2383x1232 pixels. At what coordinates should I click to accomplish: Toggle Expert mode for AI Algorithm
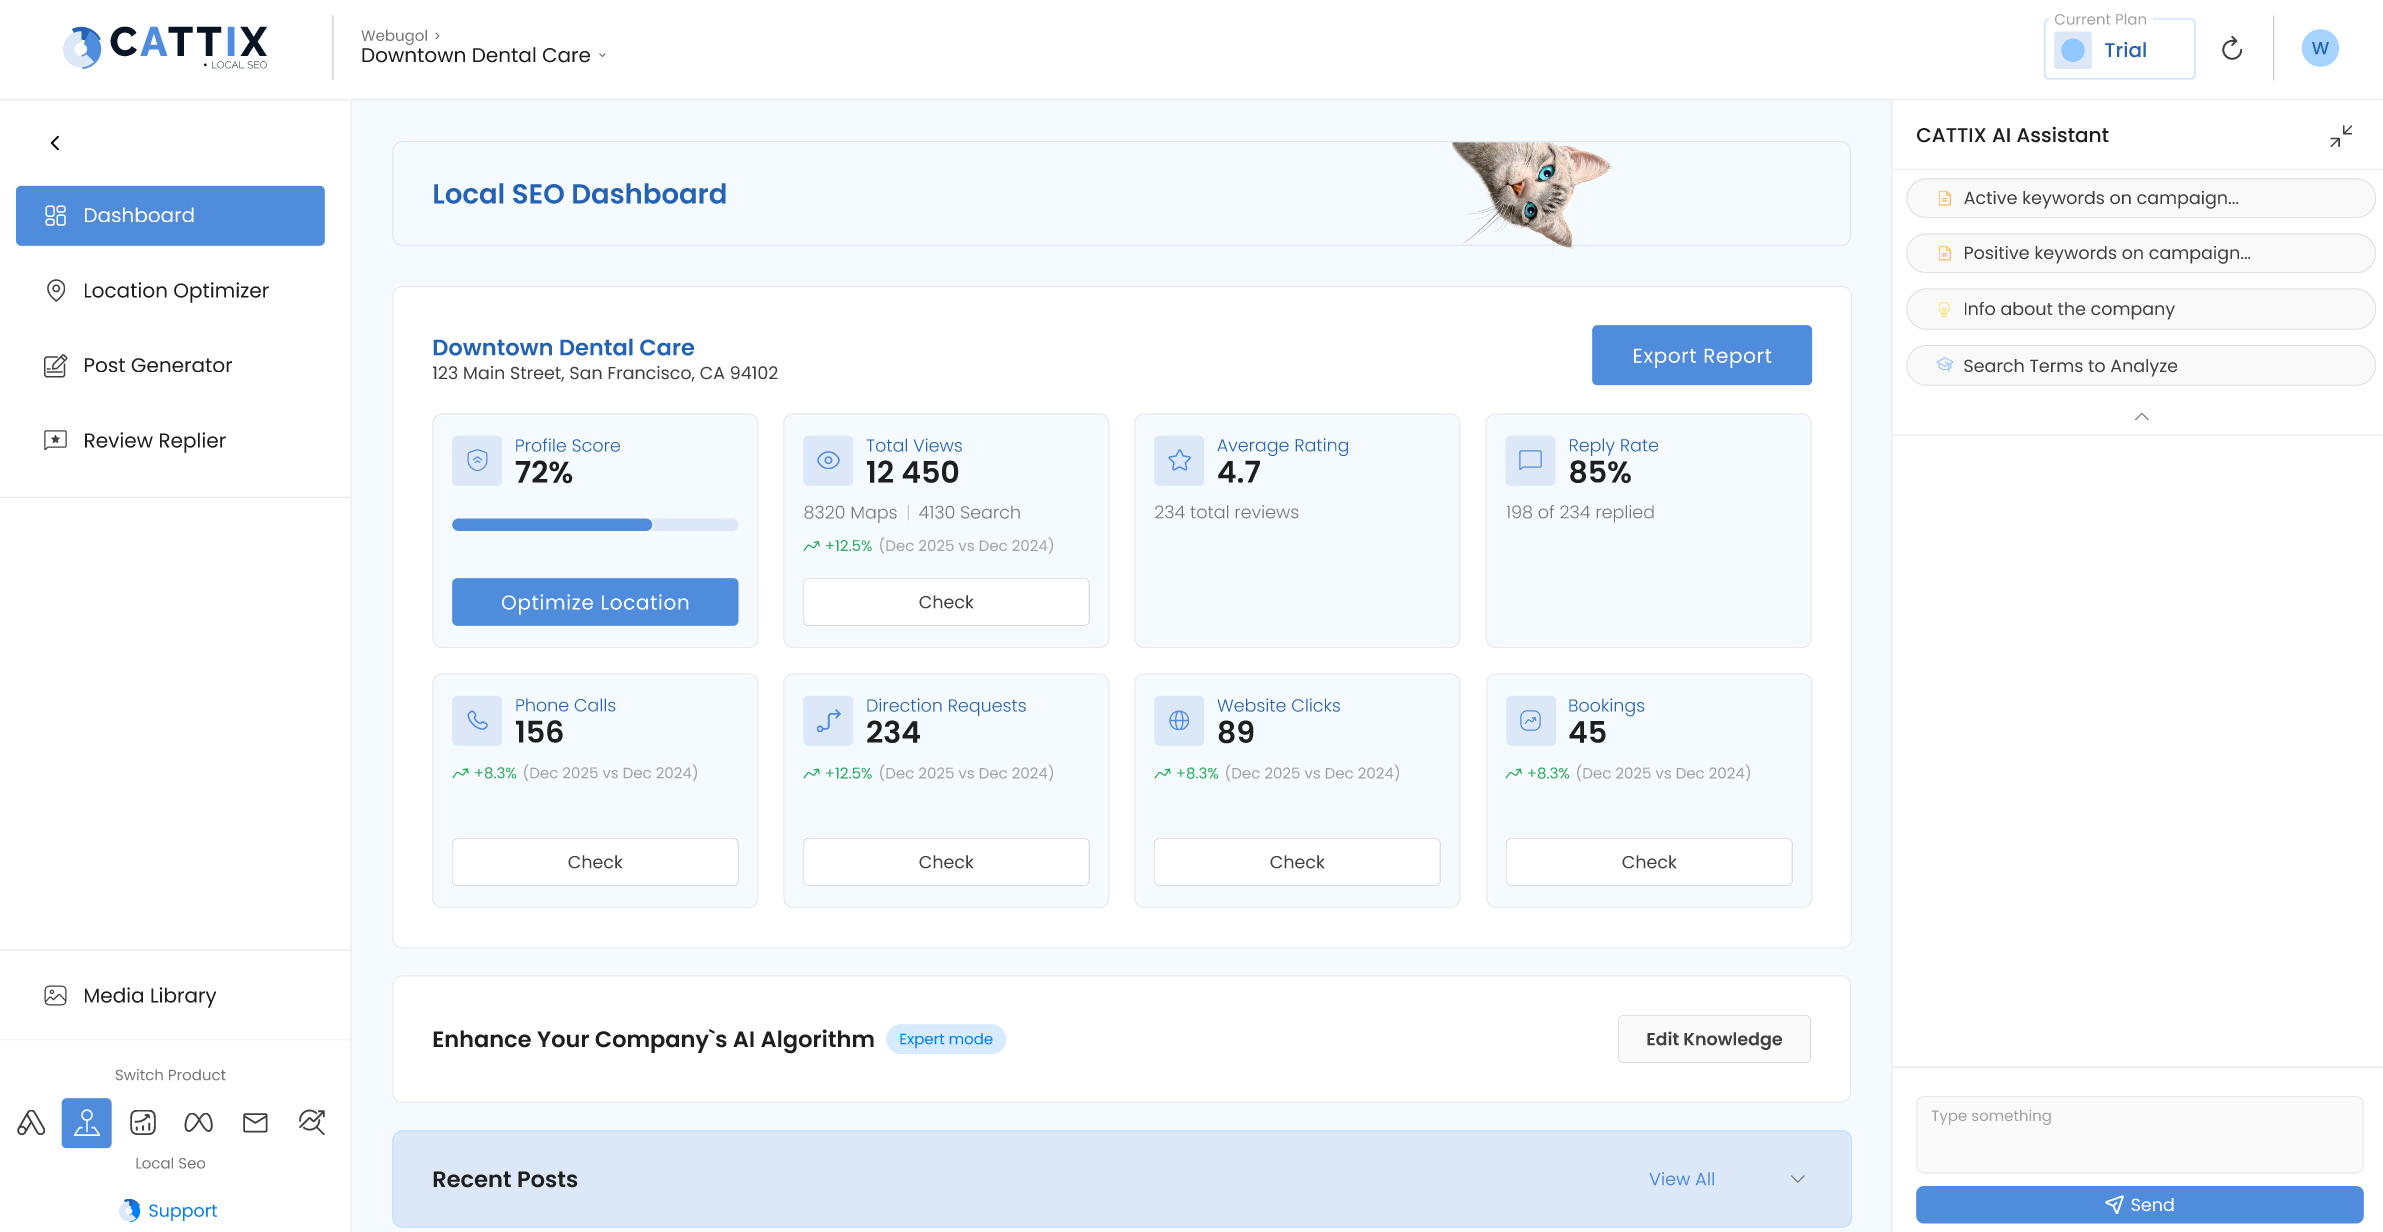pyautogui.click(x=945, y=1039)
